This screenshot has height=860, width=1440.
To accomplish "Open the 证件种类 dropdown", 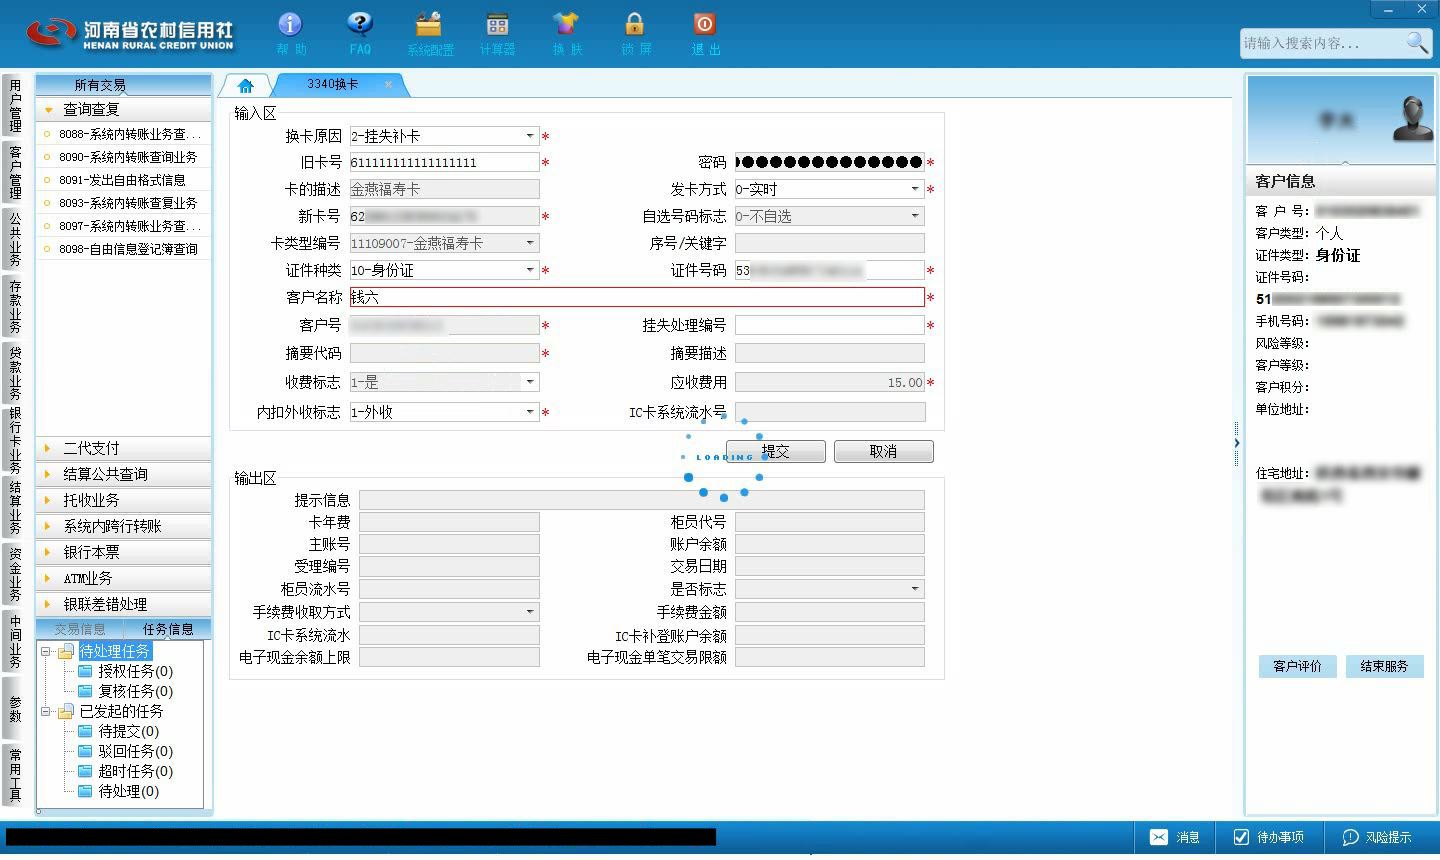I will pyautogui.click(x=530, y=270).
